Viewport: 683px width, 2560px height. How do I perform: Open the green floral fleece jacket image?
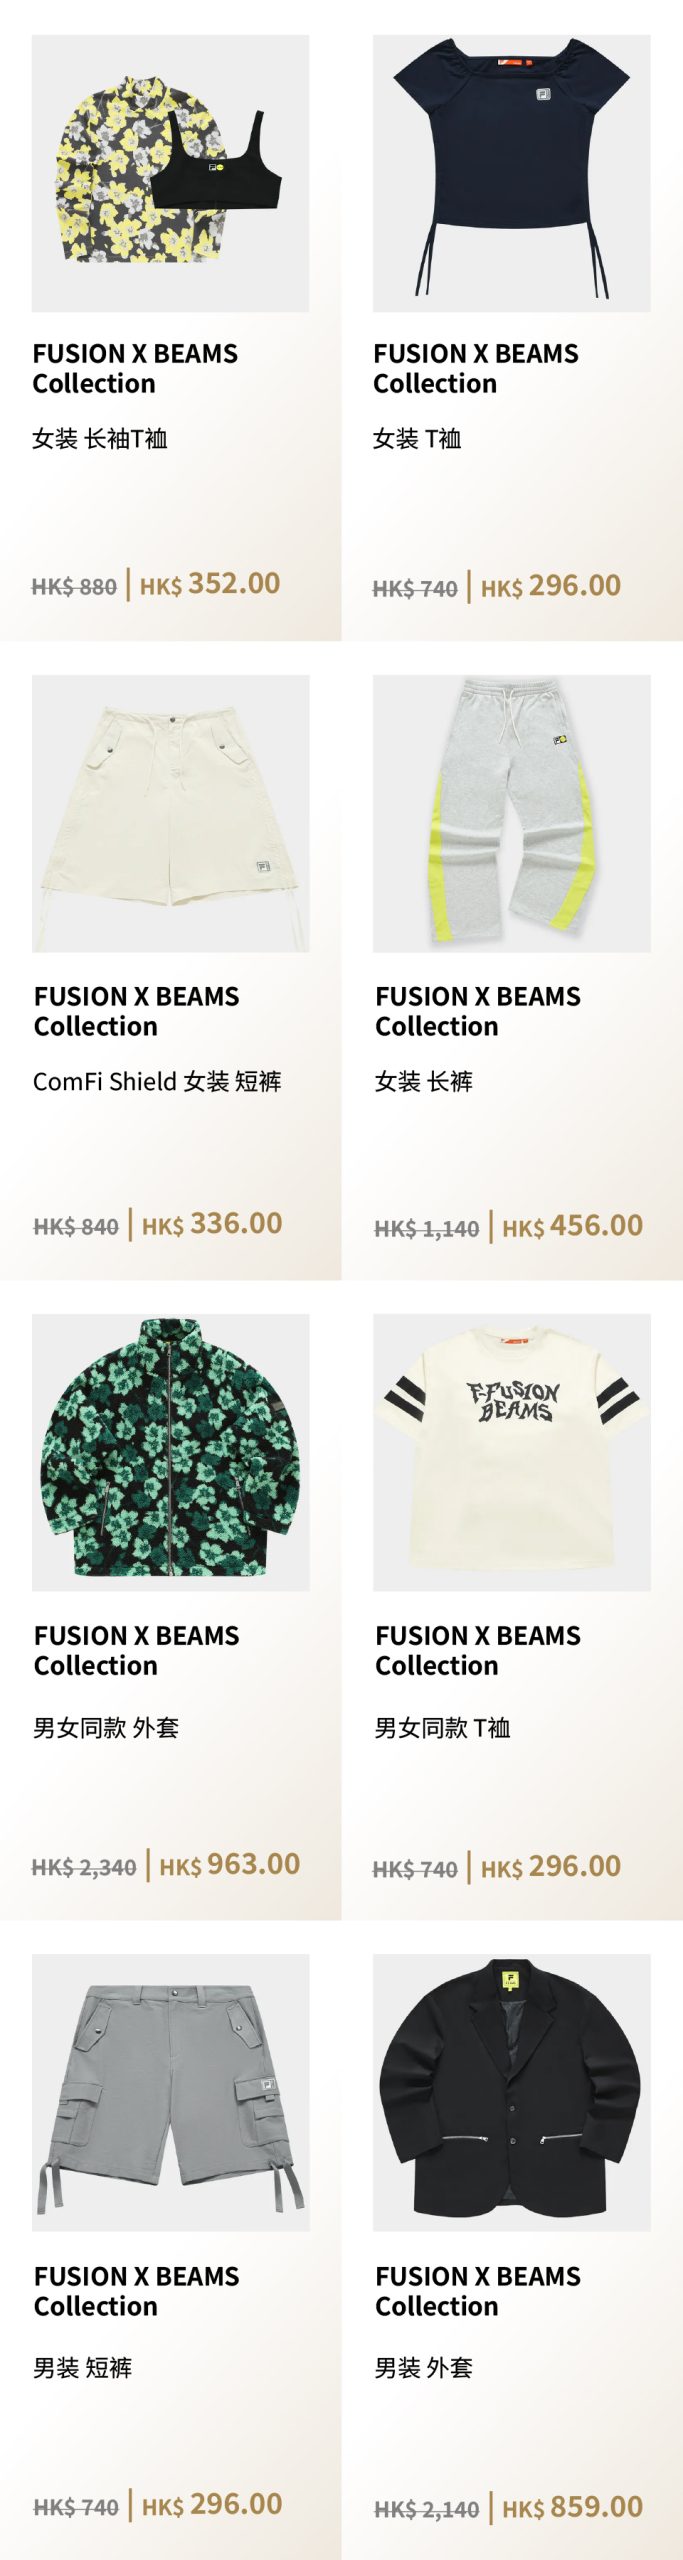click(170, 1452)
